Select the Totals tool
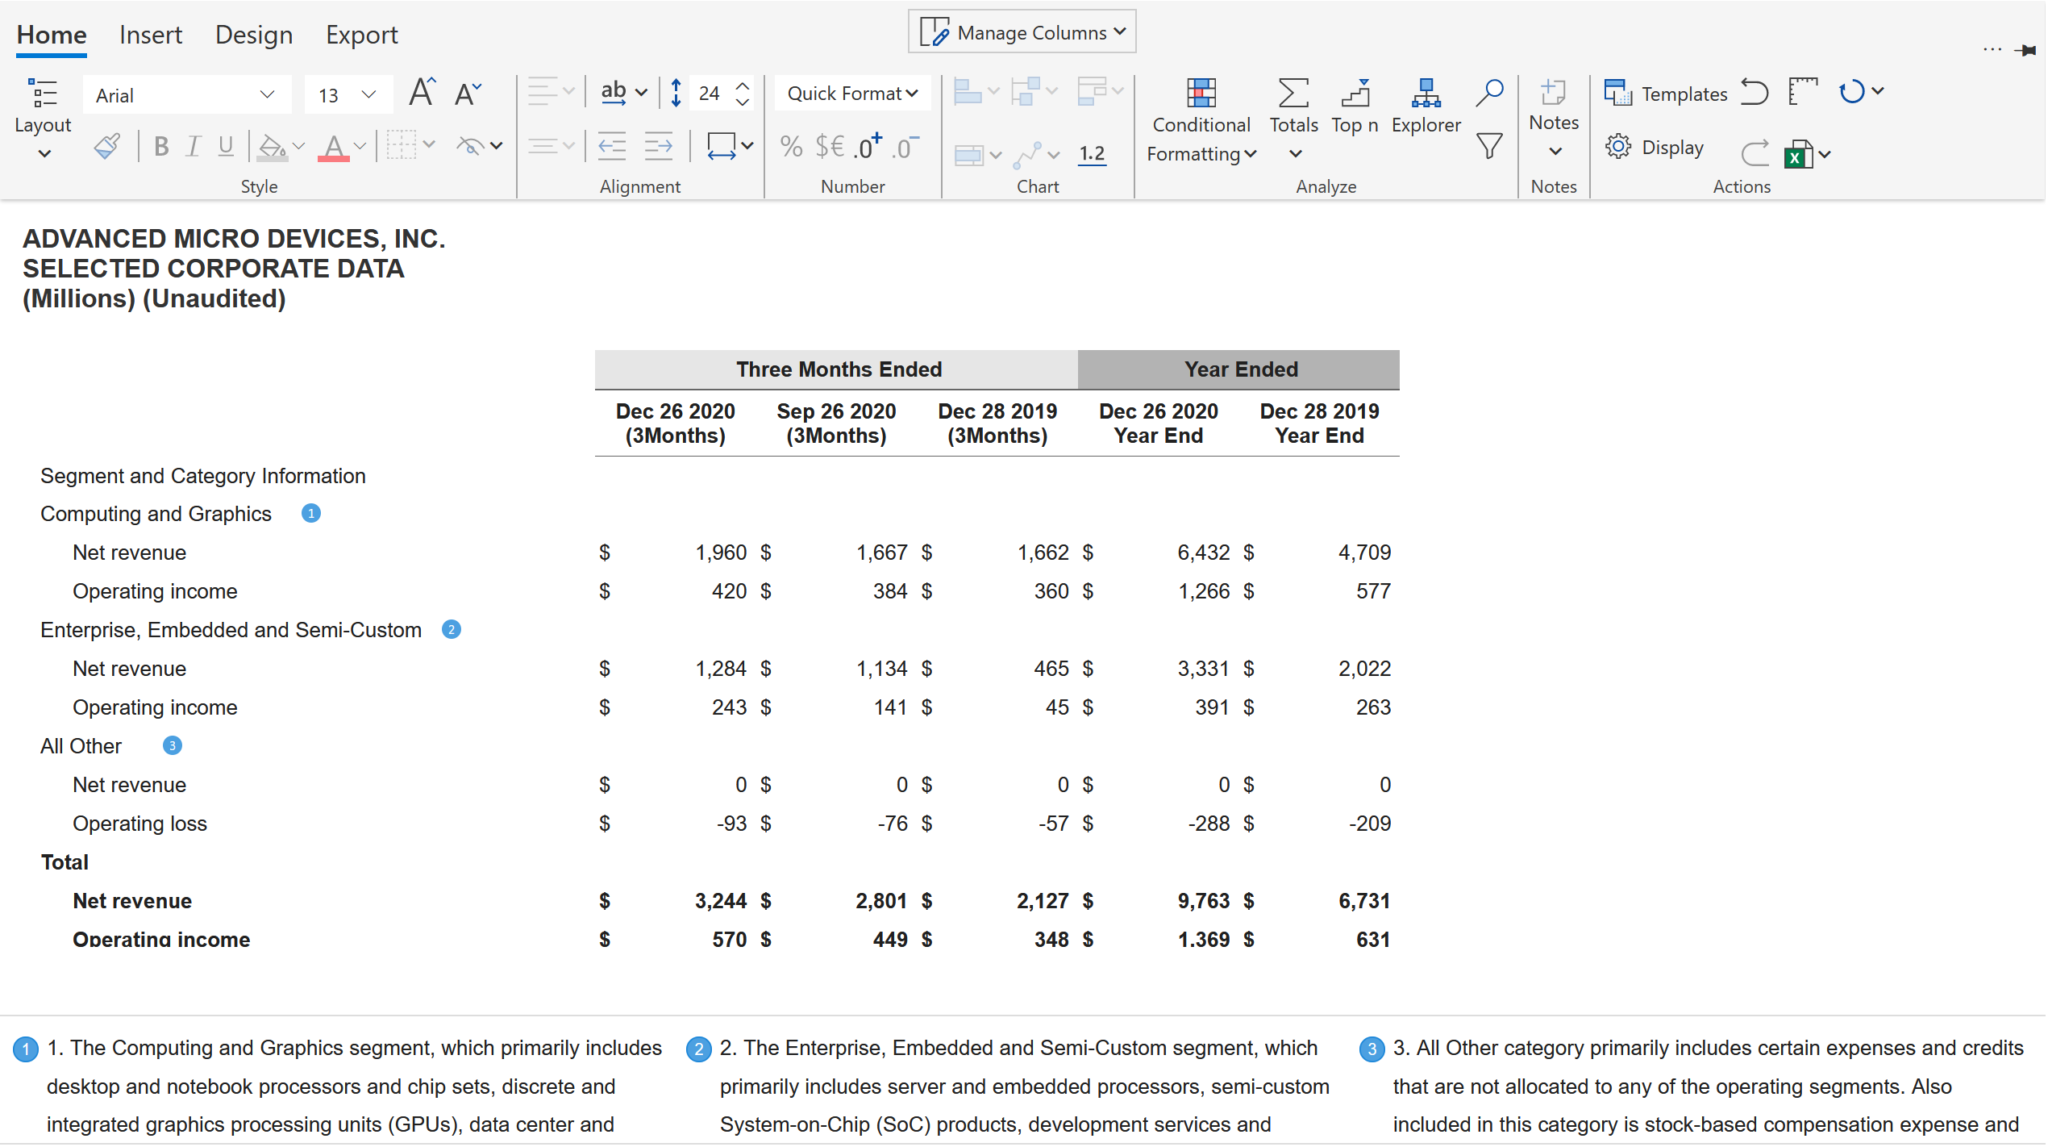This screenshot has height=1147, width=2048. point(1292,105)
